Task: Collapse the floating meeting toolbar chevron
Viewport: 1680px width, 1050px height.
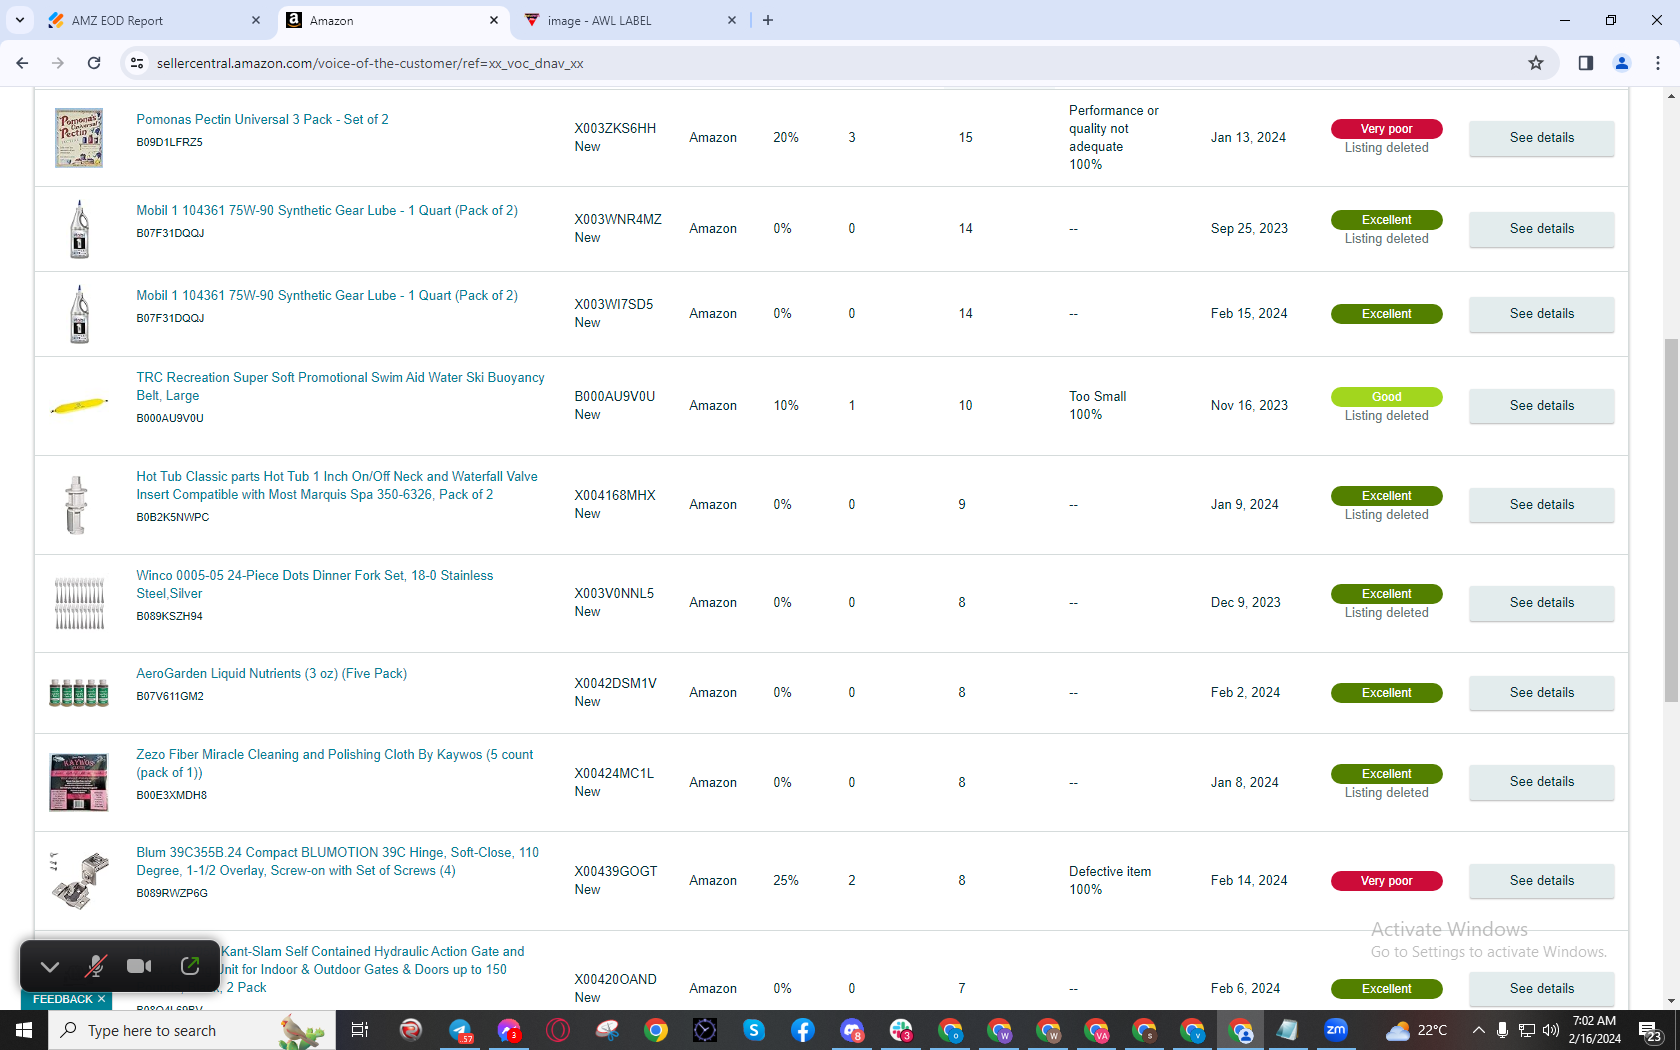Action: pyautogui.click(x=50, y=966)
